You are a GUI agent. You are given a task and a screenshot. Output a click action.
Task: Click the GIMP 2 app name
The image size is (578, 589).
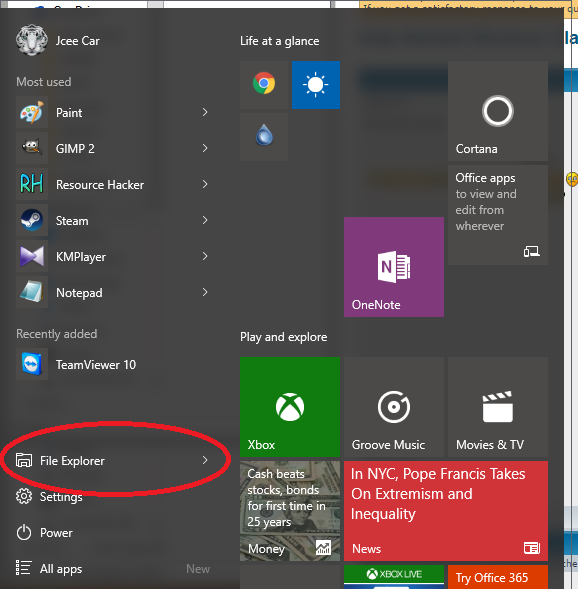click(x=75, y=149)
